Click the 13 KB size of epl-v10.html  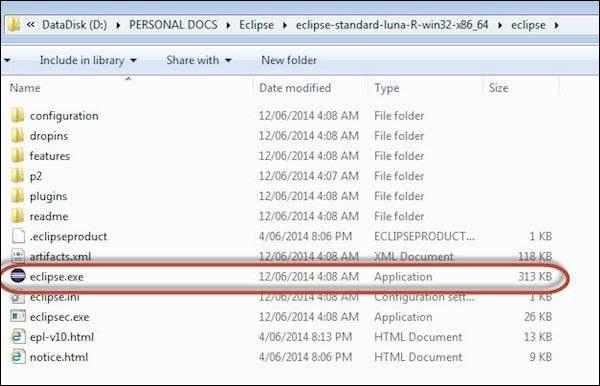pyautogui.click(x=538, y=337)
